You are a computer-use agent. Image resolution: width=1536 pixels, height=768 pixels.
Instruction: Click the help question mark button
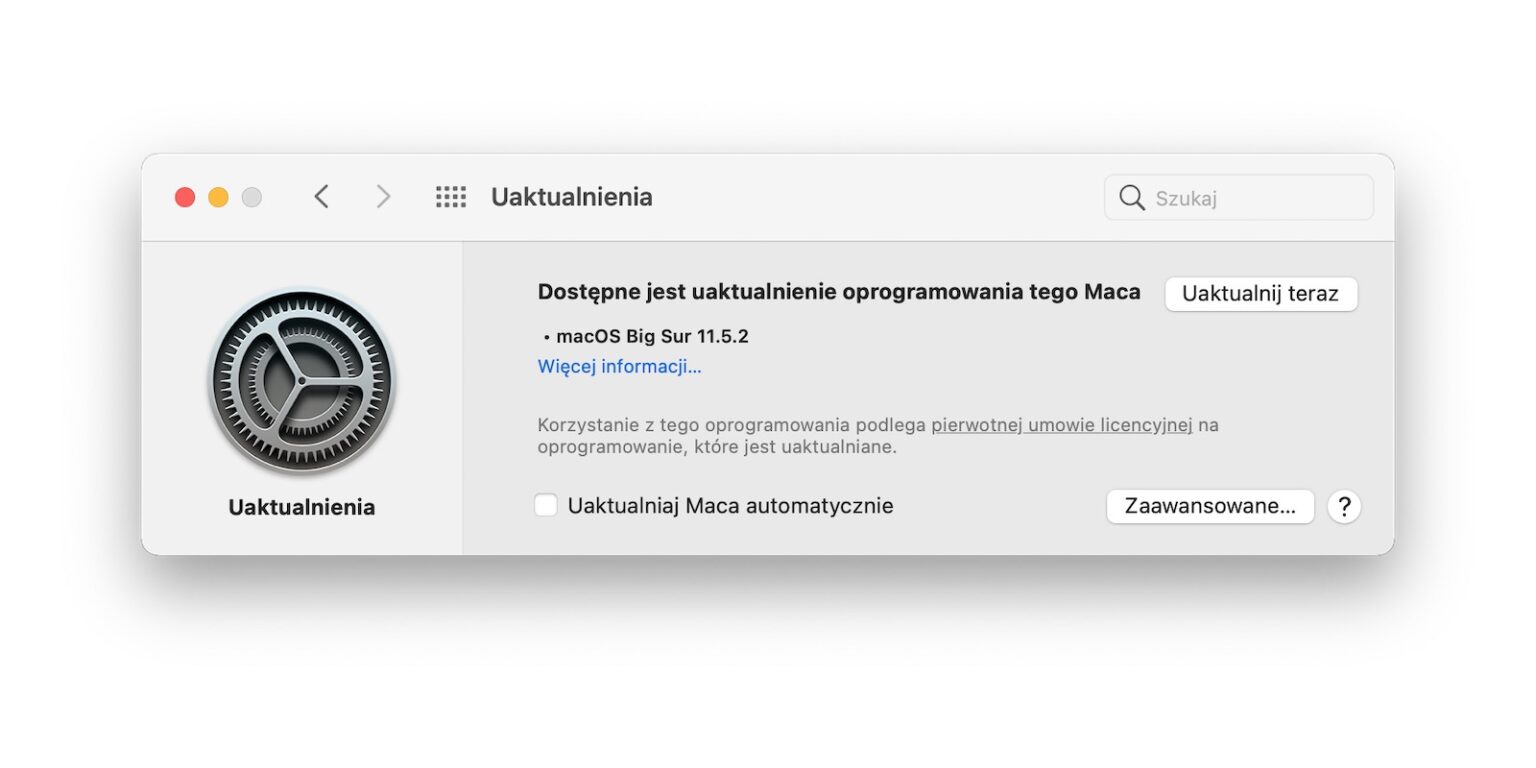coord(1344,507)
